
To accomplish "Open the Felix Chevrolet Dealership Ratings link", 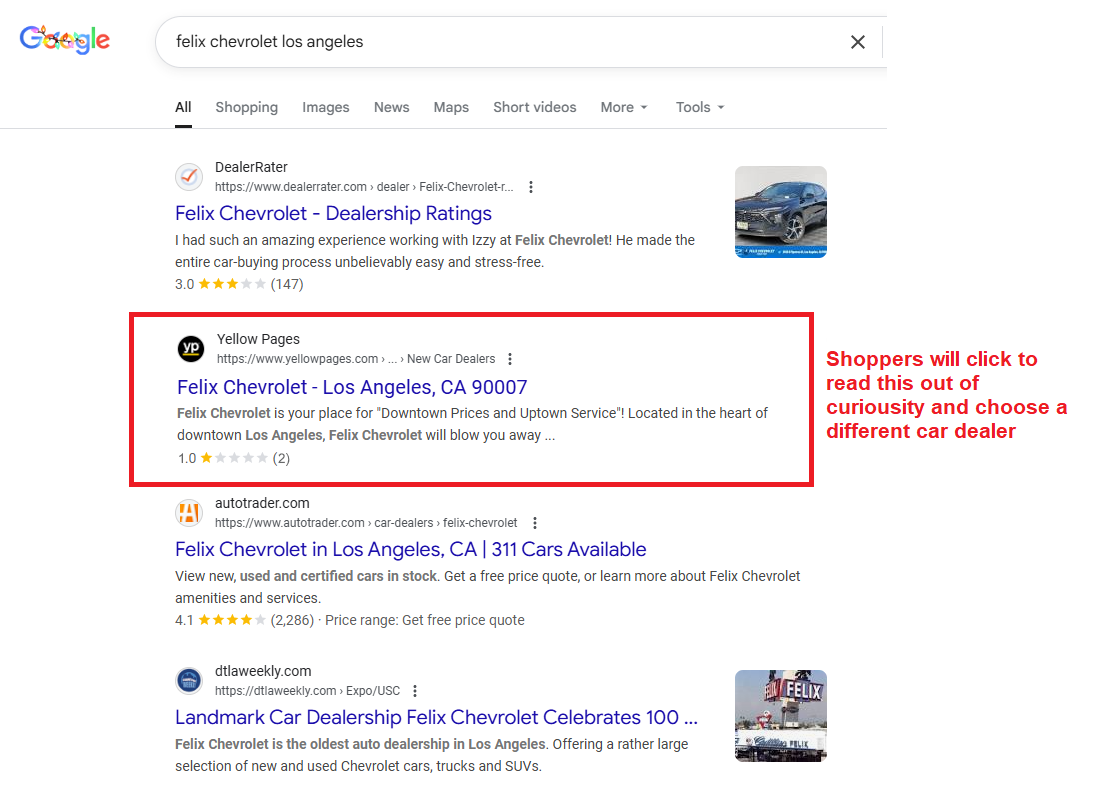I will click(333, 213).
